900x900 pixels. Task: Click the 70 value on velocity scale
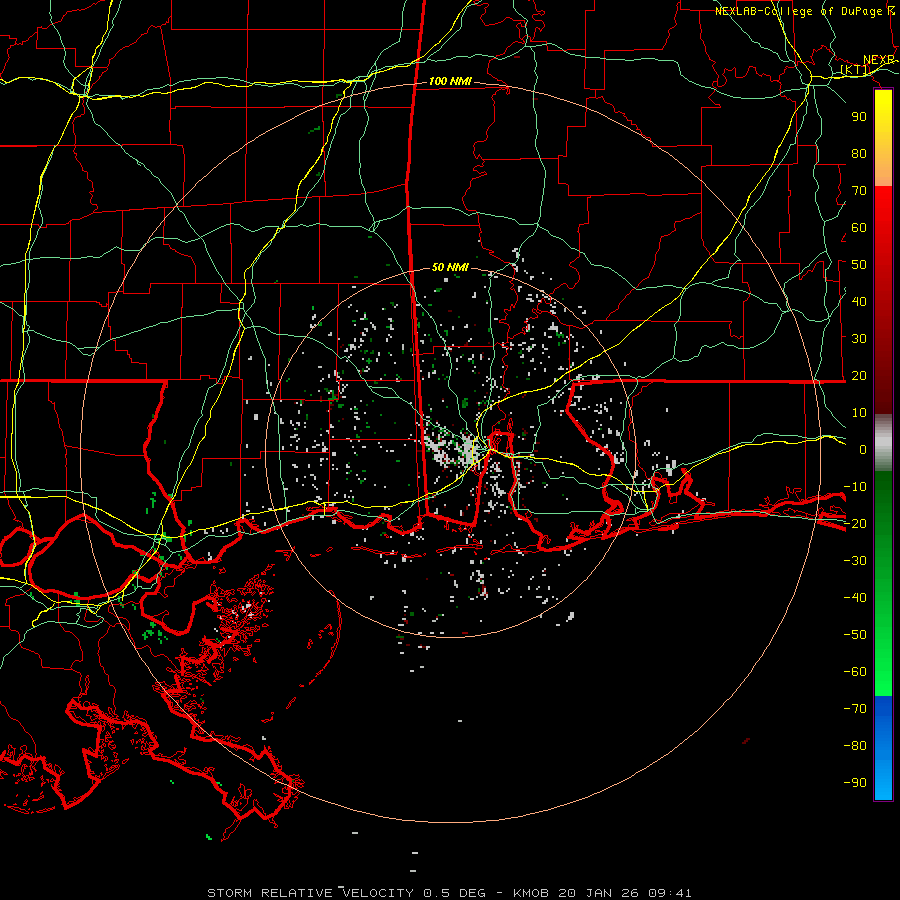(859, 191)
